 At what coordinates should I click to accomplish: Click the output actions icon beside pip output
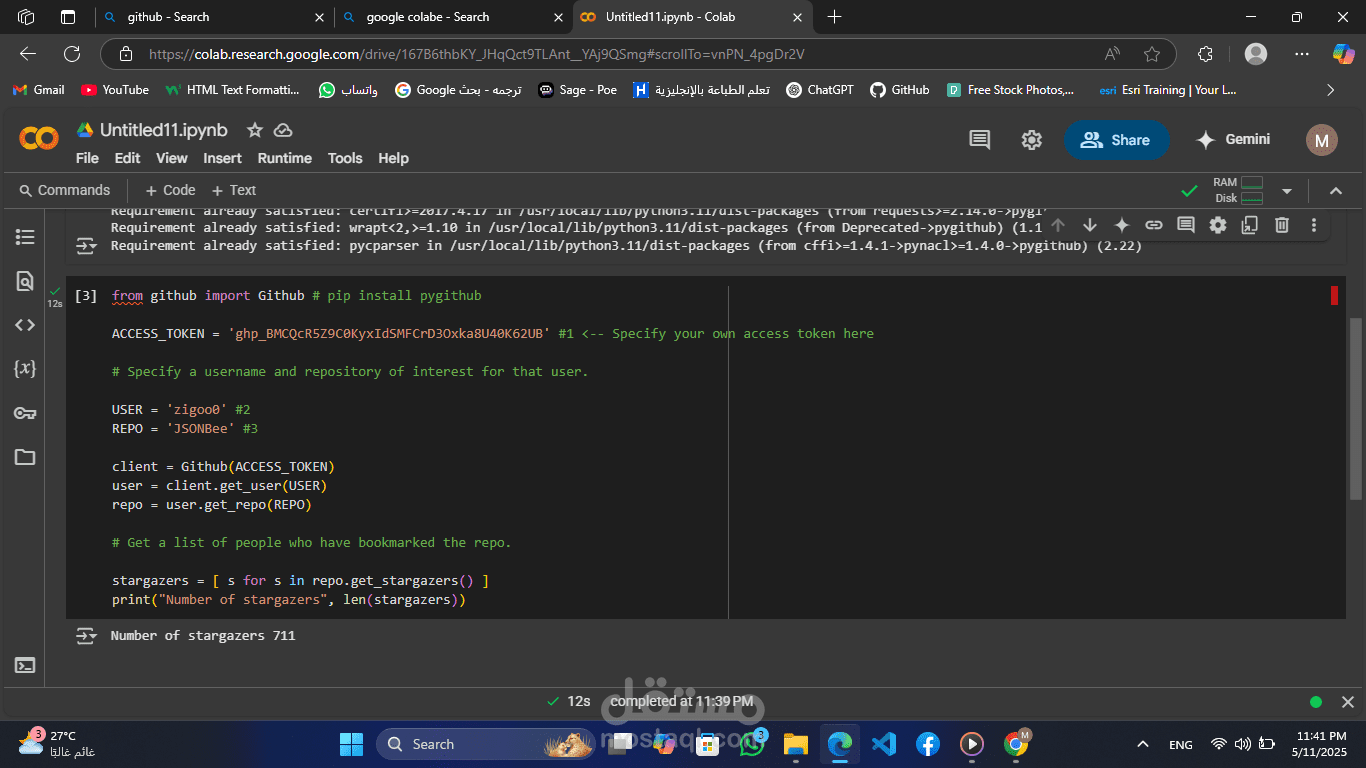(x=87, y=245)
